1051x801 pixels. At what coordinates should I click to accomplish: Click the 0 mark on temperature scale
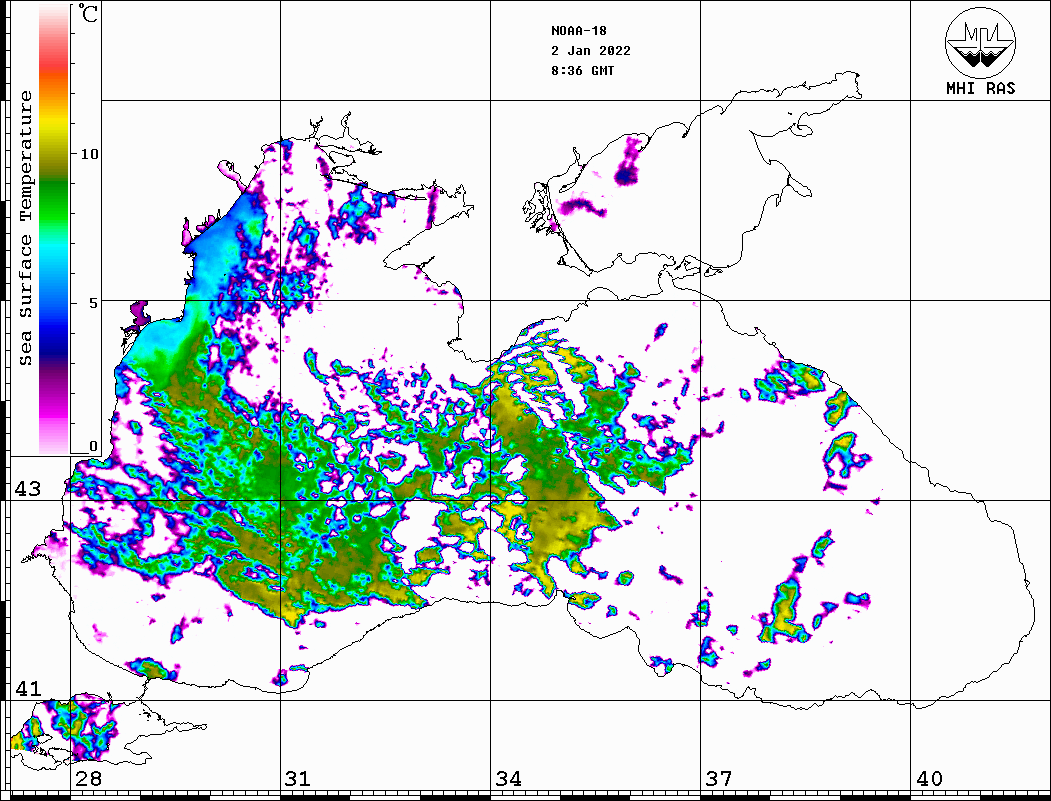(93, 446)
